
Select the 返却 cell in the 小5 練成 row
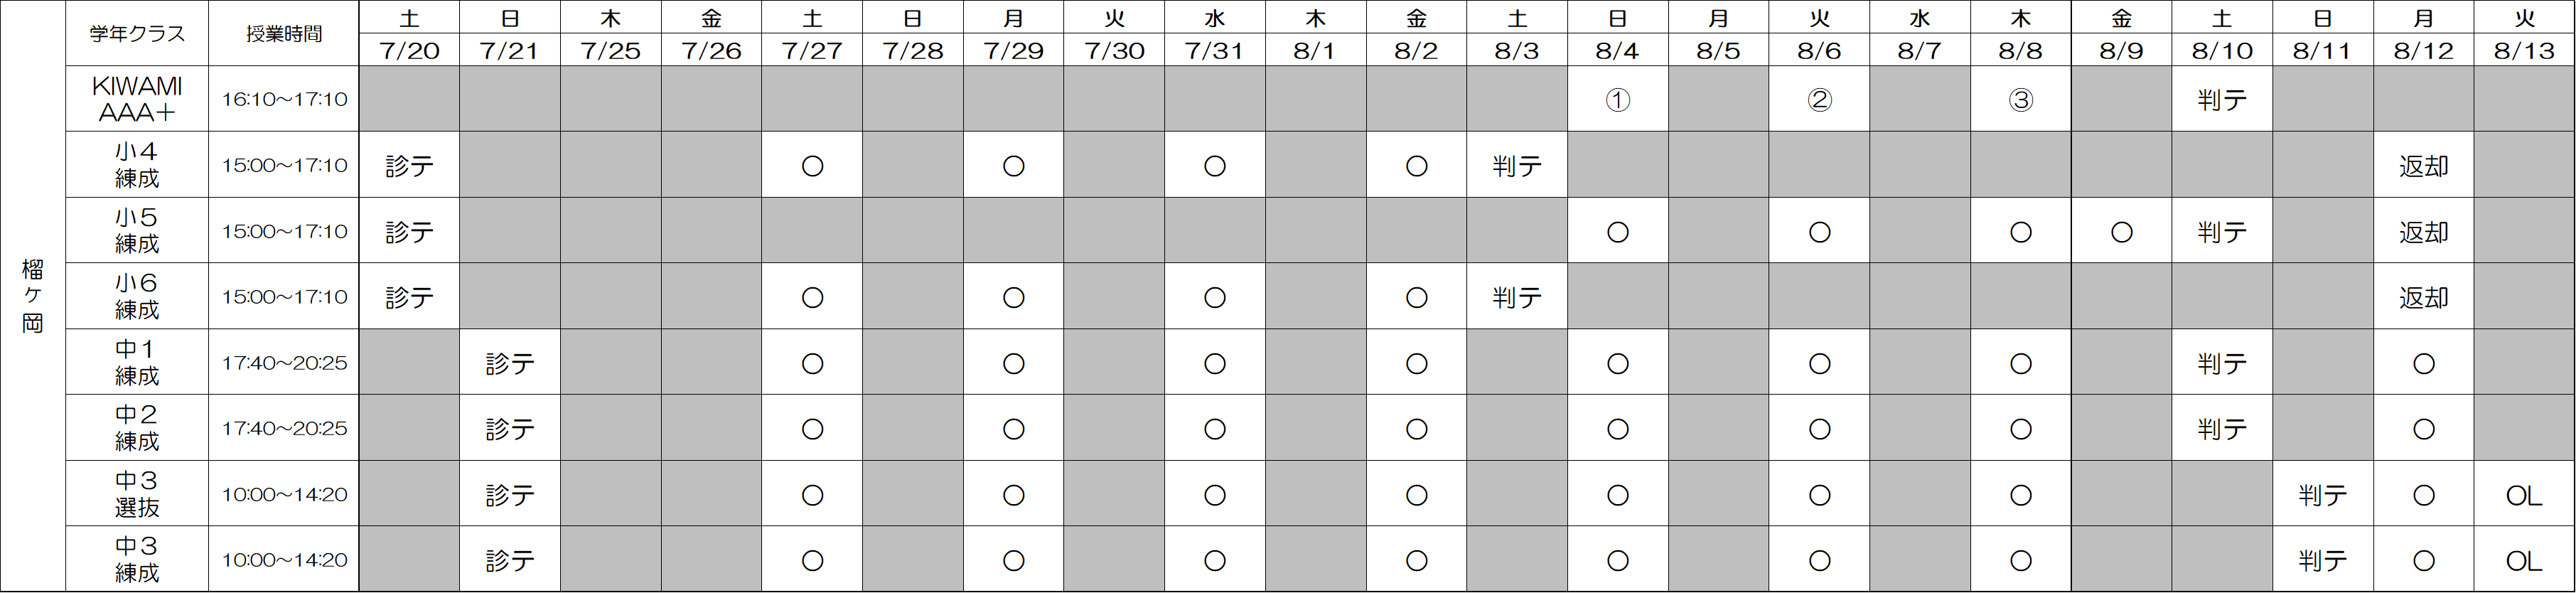pos(2423,231)
